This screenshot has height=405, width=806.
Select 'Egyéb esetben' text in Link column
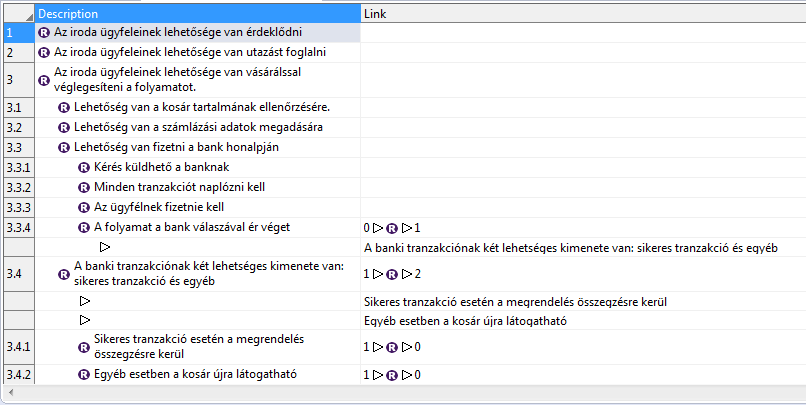point(465,321)
